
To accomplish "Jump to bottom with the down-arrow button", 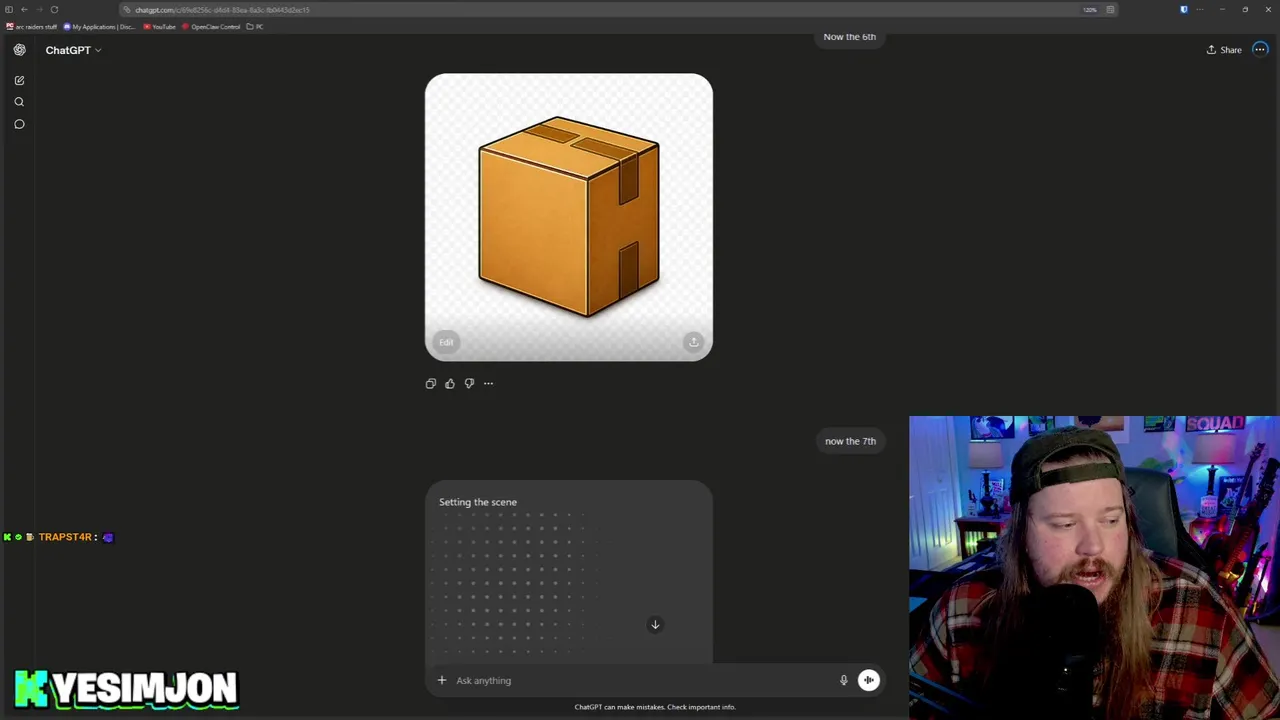I will (x=655, y=624).
